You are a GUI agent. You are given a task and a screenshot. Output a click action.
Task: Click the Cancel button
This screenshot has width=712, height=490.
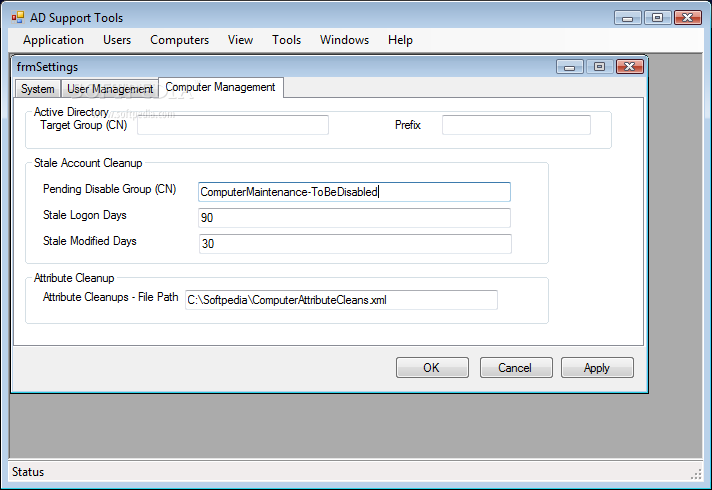click(x=516, y=367)
